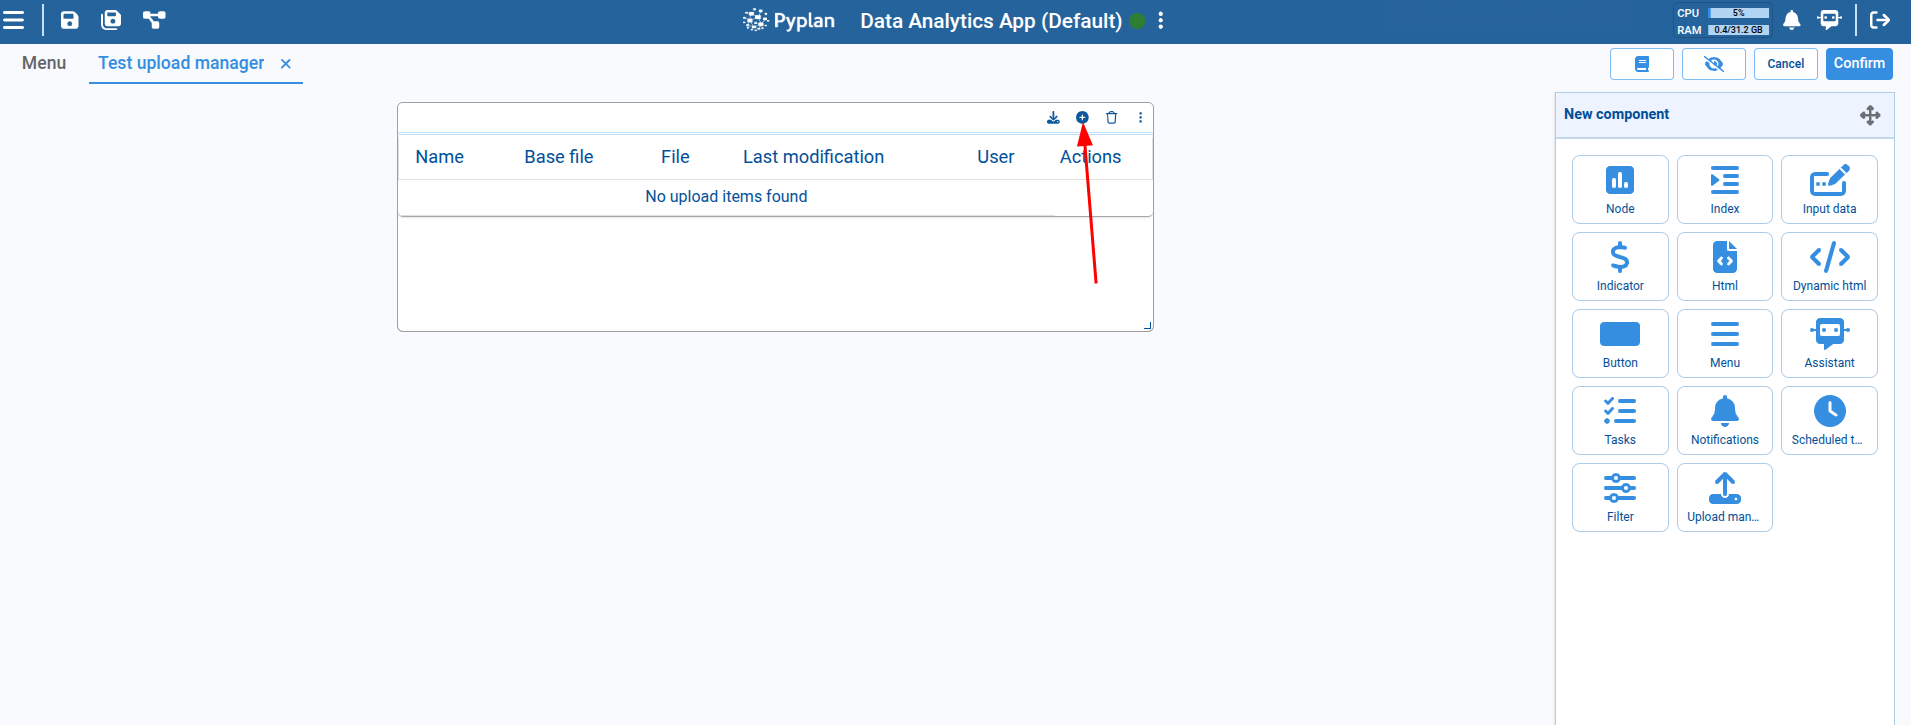Add an Indicator component
Image resolution: width=1911 pixels, height=725 pixels.
[1619, 266]
